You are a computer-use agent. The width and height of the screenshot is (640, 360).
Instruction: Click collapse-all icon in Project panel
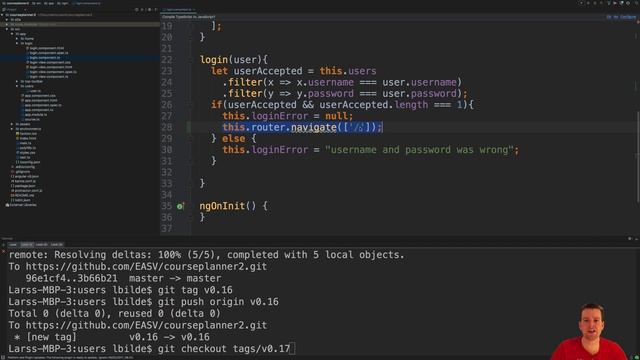point(142,9)
